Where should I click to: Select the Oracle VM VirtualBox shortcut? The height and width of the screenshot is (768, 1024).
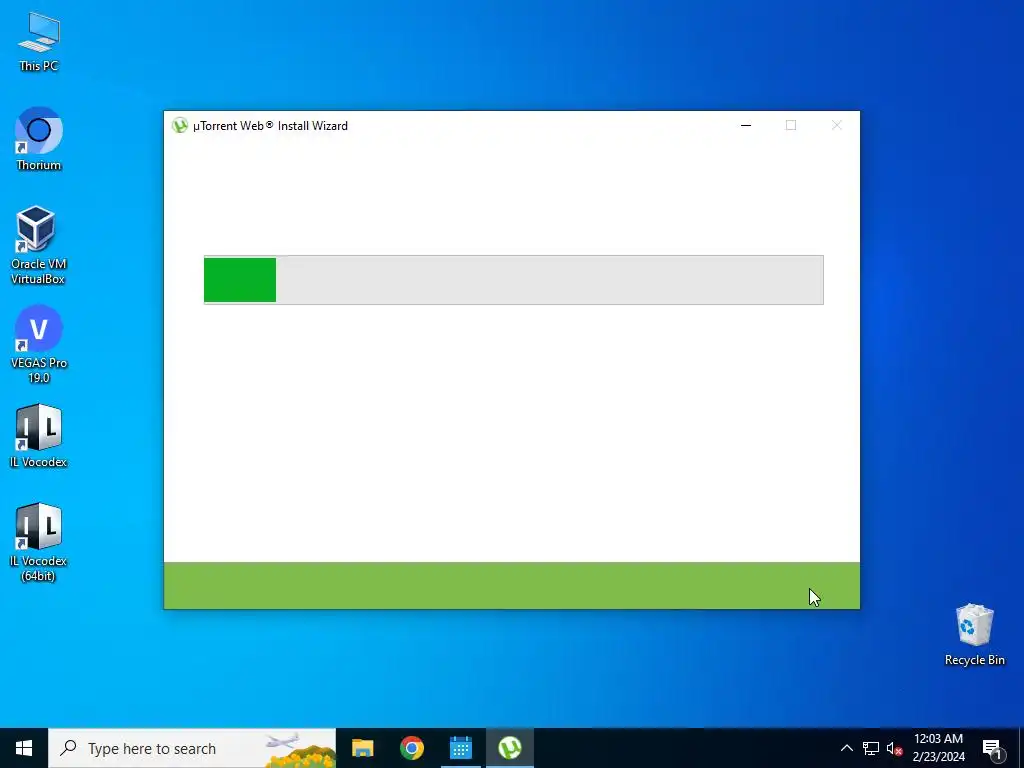(x=39, y=245)
